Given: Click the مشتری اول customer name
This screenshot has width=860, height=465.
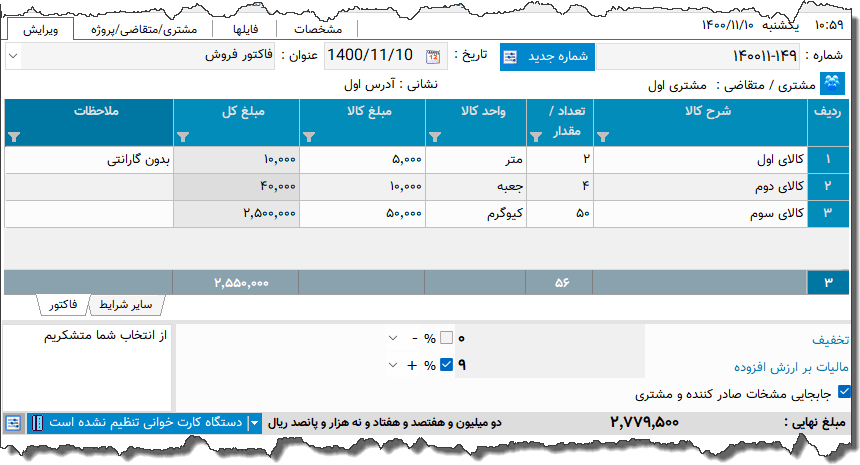Looking at the screenshot, I should click(x=677, y=86).
